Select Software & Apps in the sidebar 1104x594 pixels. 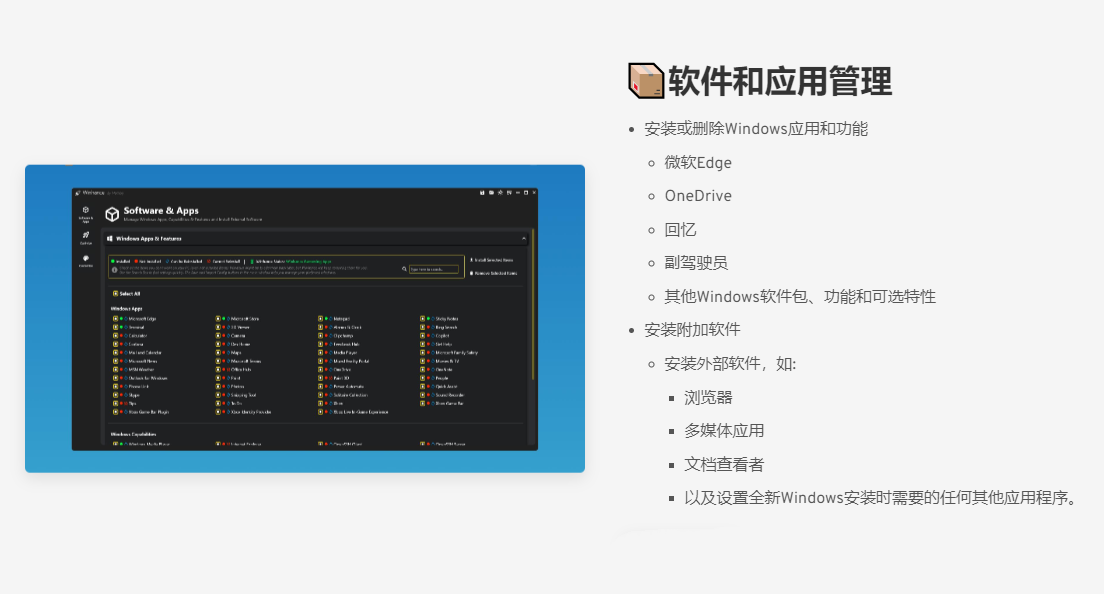[x=85, y=210]
